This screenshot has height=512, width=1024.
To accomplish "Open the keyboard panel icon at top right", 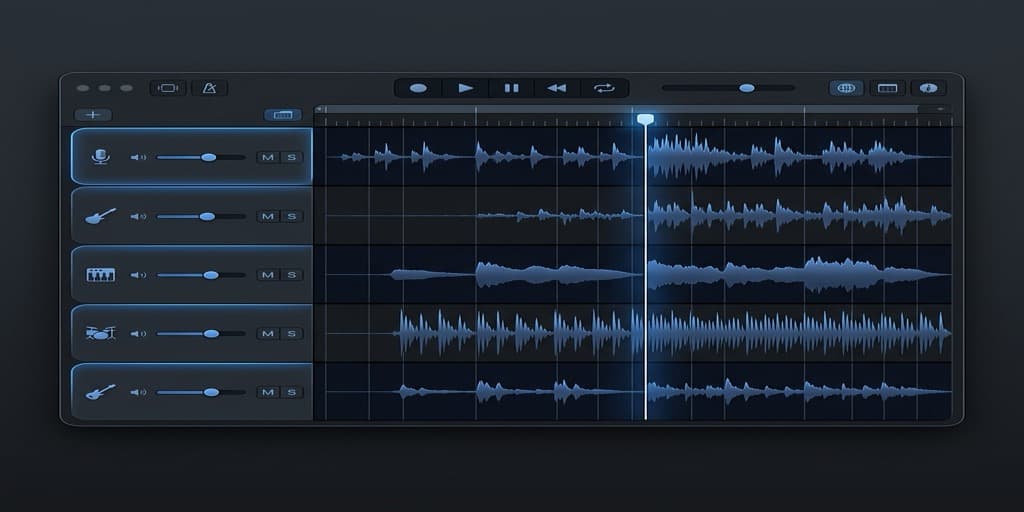I will point(887,88).
